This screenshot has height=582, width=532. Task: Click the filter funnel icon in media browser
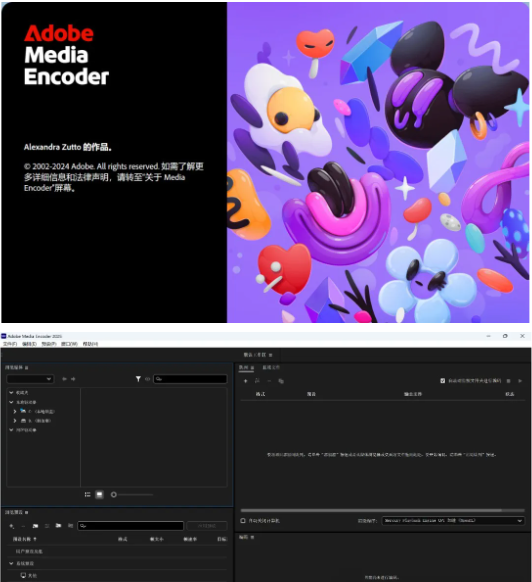(138, 379)
